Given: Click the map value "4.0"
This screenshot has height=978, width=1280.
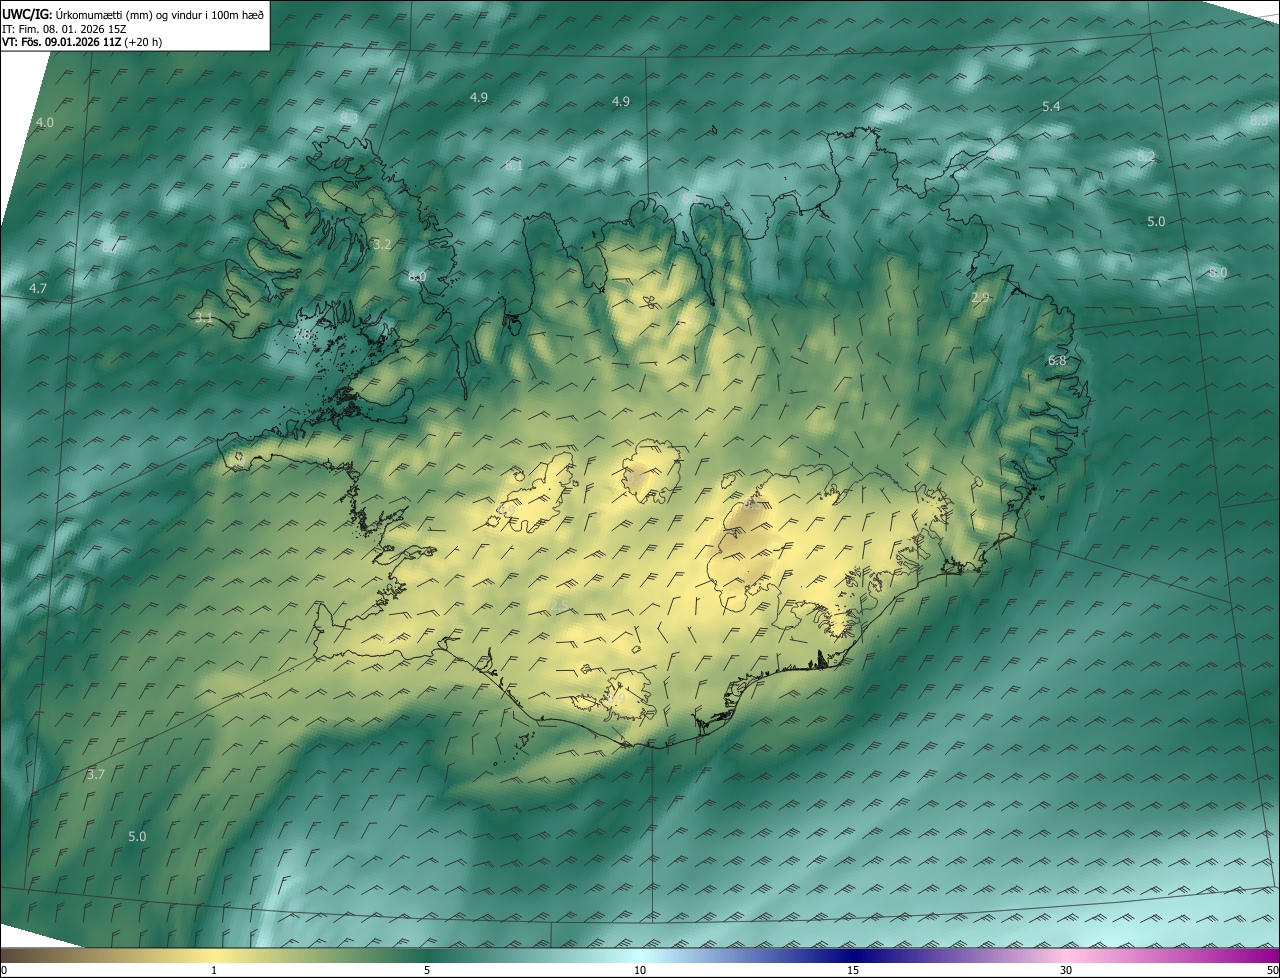Looking at the screenshot, I should pyautogui.click(x=44, y=123).
